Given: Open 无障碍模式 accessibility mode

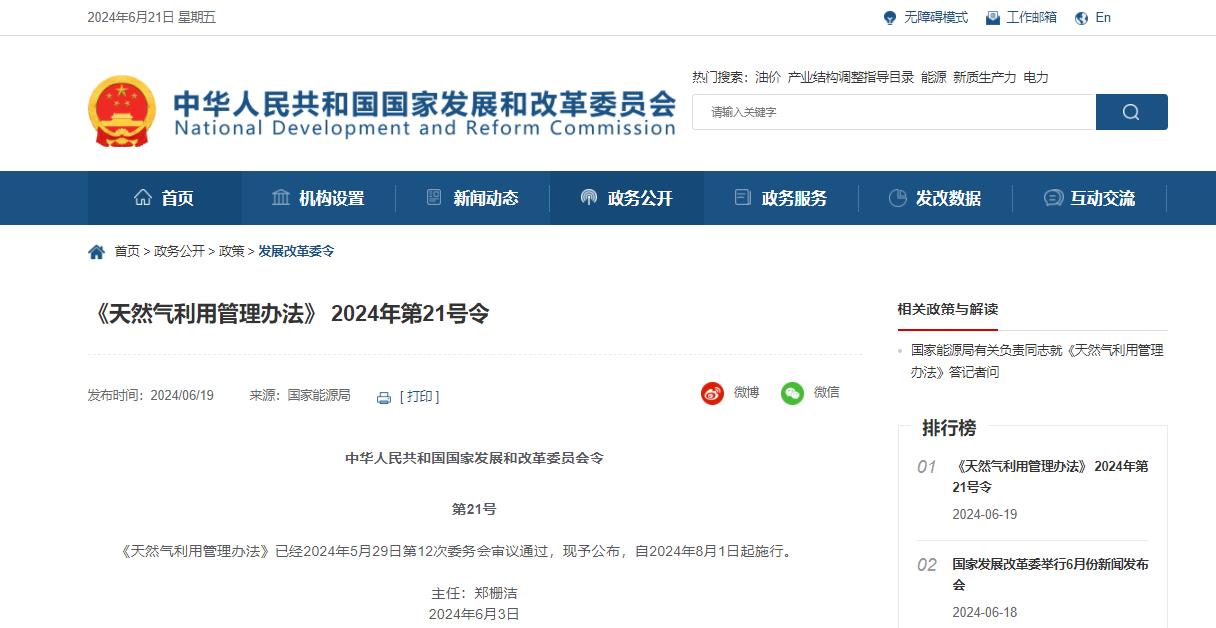Looking at the screenshot, I should pos(925,17).
